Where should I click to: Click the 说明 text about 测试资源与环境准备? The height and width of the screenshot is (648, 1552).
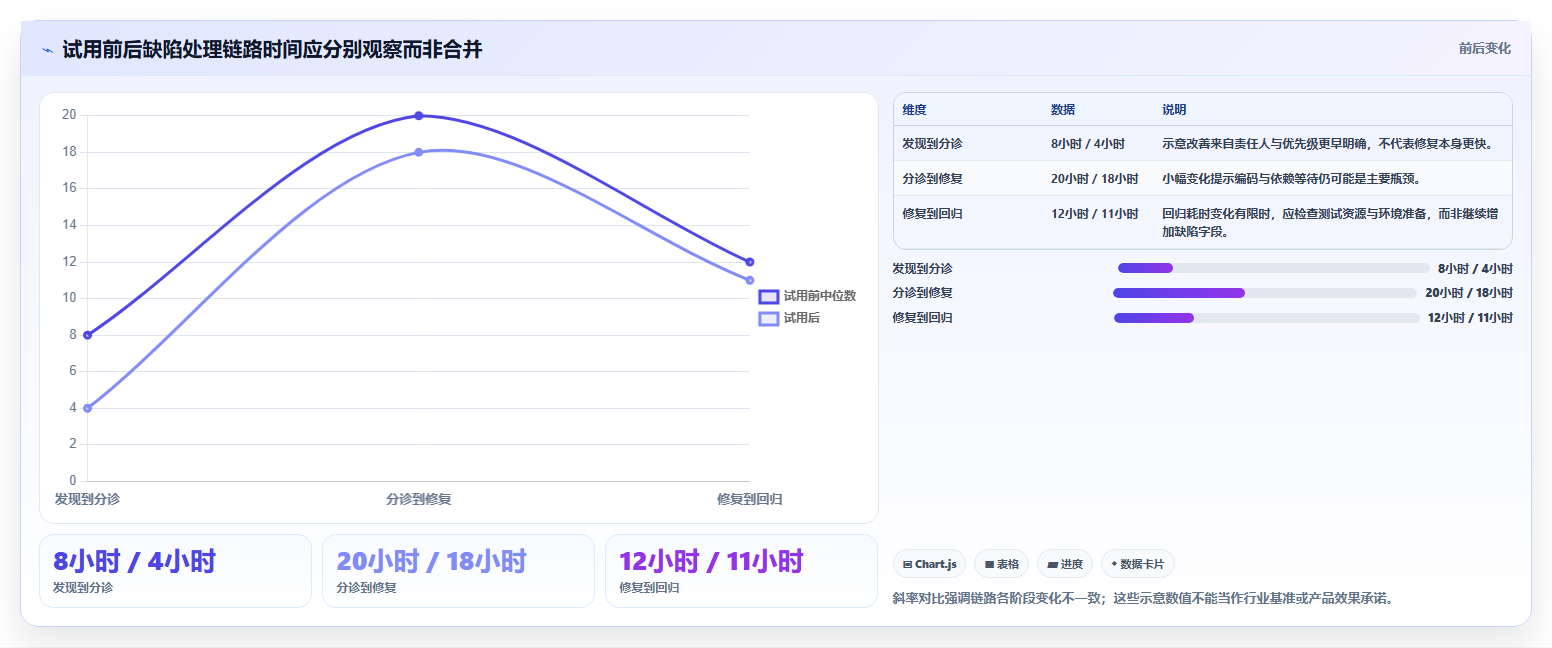coord(1330,222)
